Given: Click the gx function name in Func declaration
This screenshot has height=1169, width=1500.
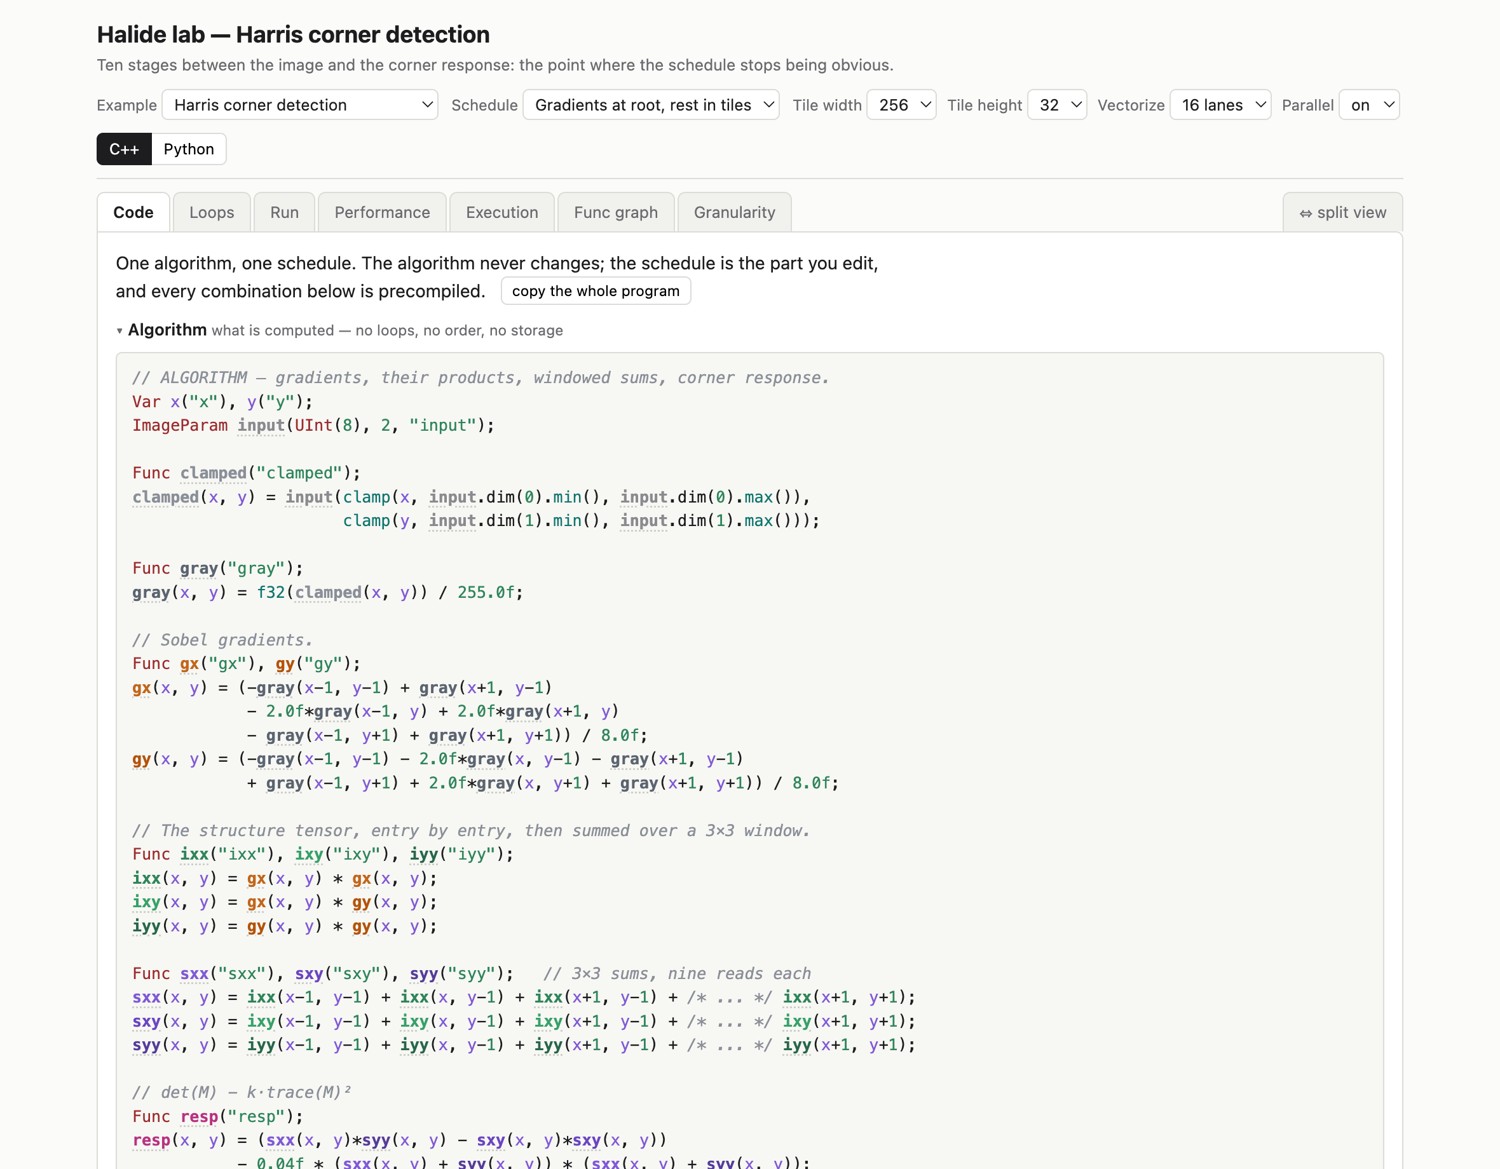Looking at the screenshot, I should [190, 664].
